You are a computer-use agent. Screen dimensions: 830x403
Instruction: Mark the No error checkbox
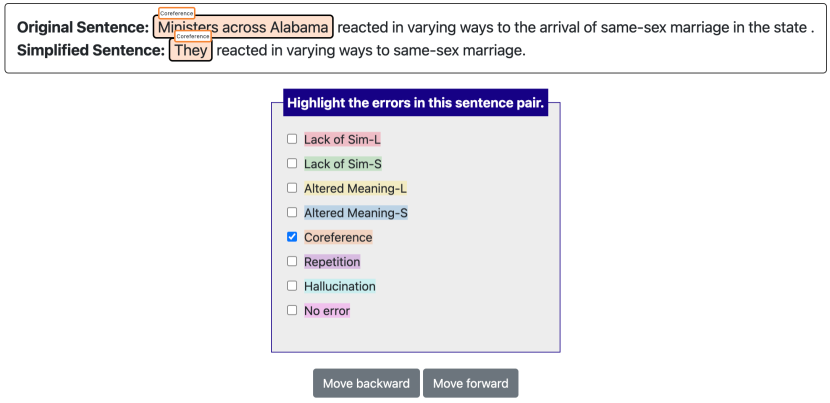292,310
